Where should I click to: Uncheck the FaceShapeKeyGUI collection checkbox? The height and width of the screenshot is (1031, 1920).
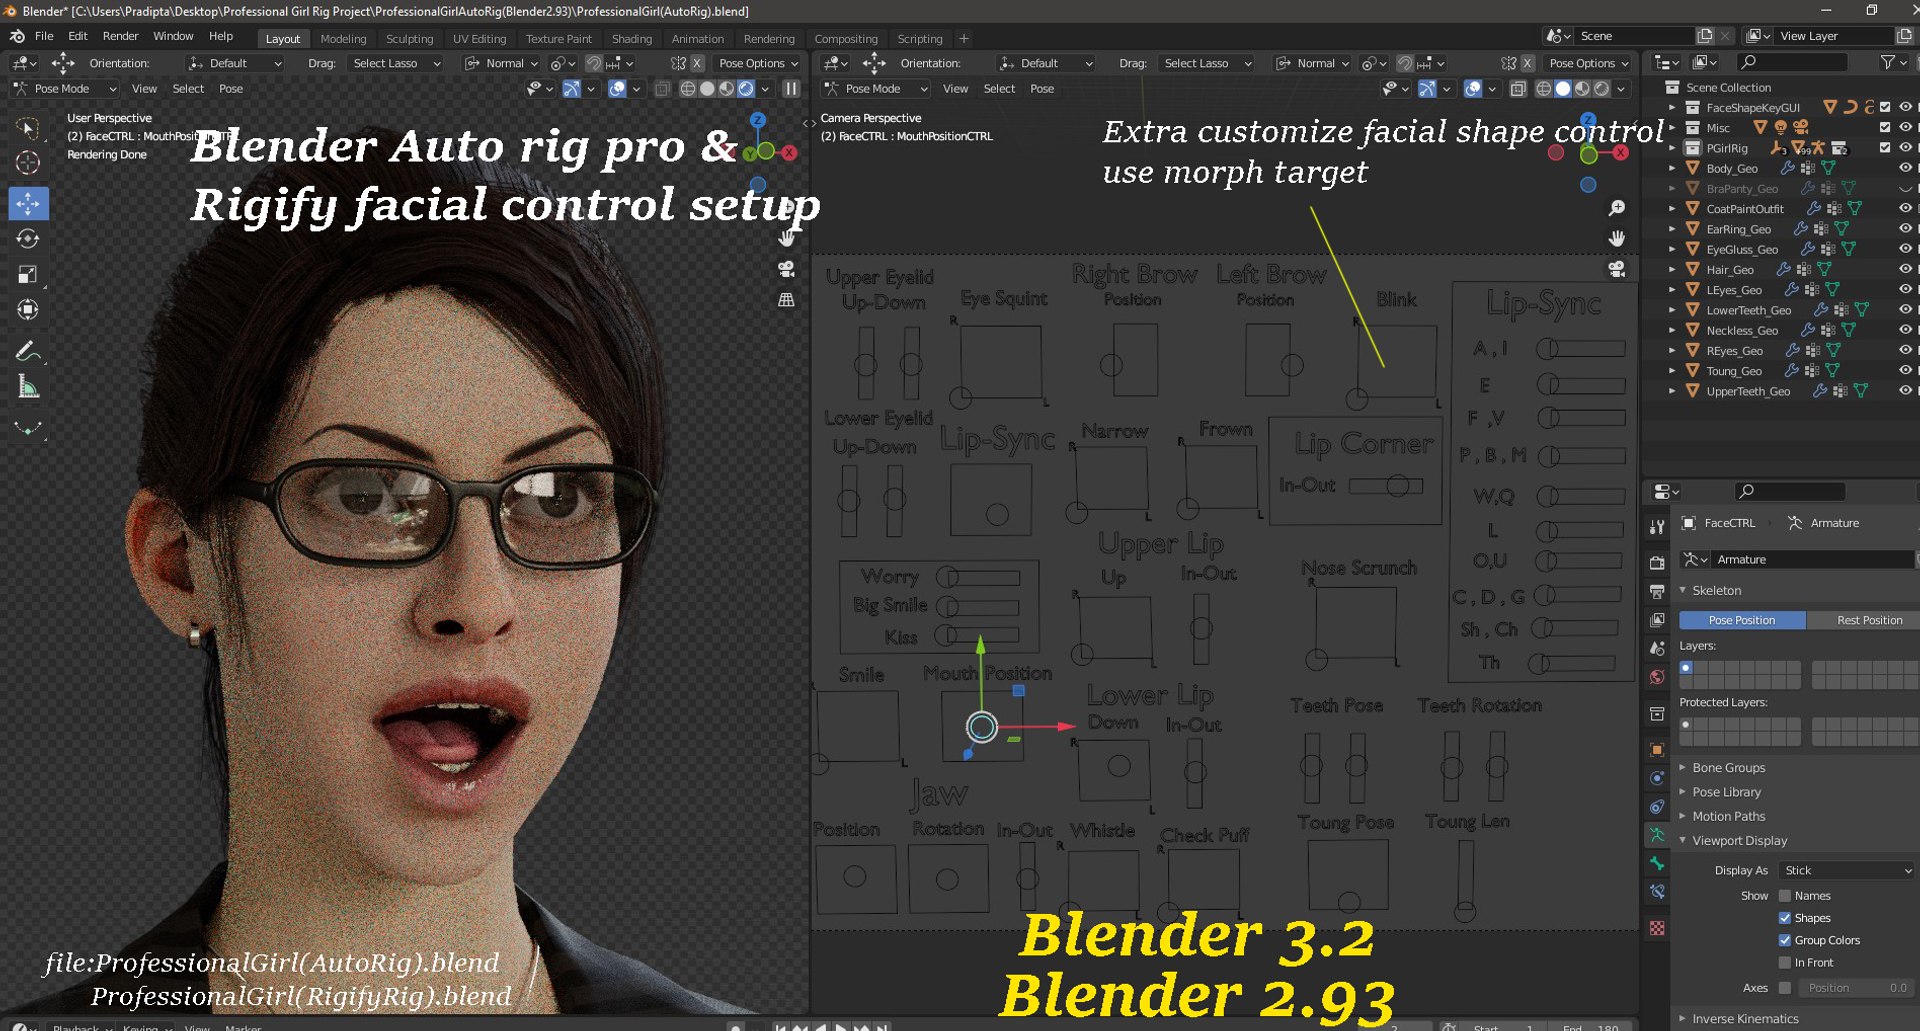point(1885,107)
